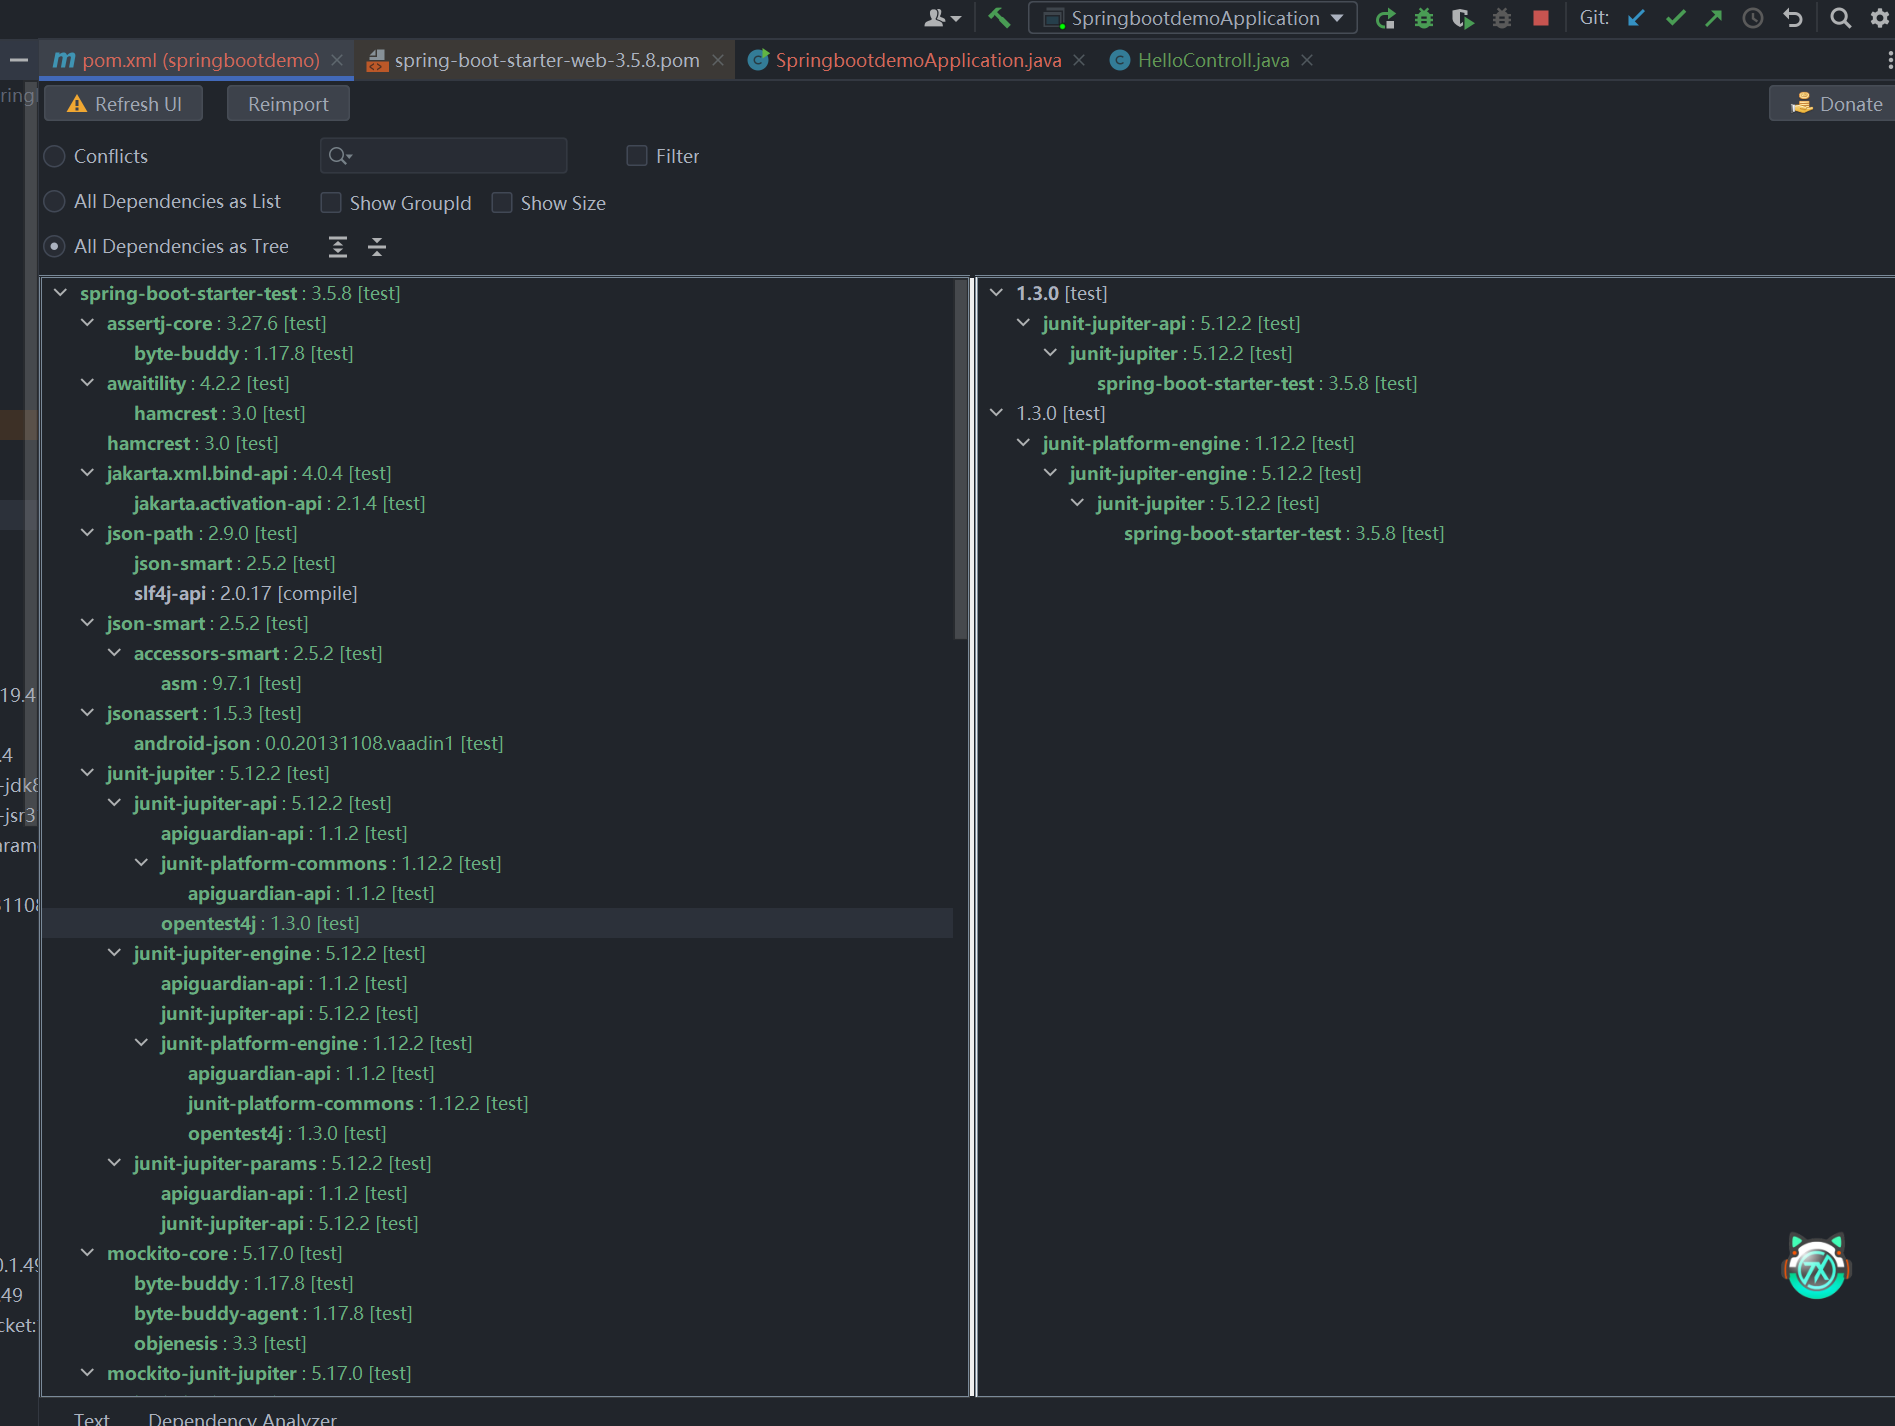Screen dimensions: 1895x1426
Task: Click the Stop red square icon
Action: point(1541,18)
